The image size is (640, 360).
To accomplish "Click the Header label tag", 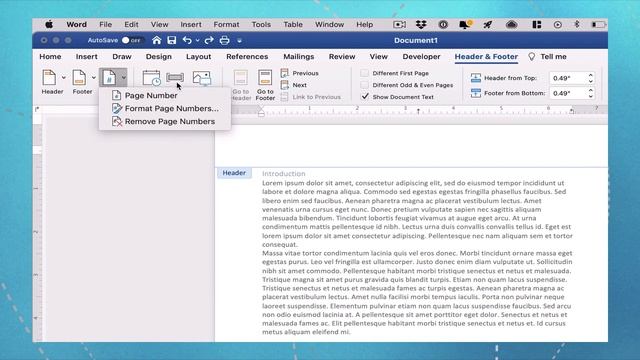I will click(x=234, y=173).
